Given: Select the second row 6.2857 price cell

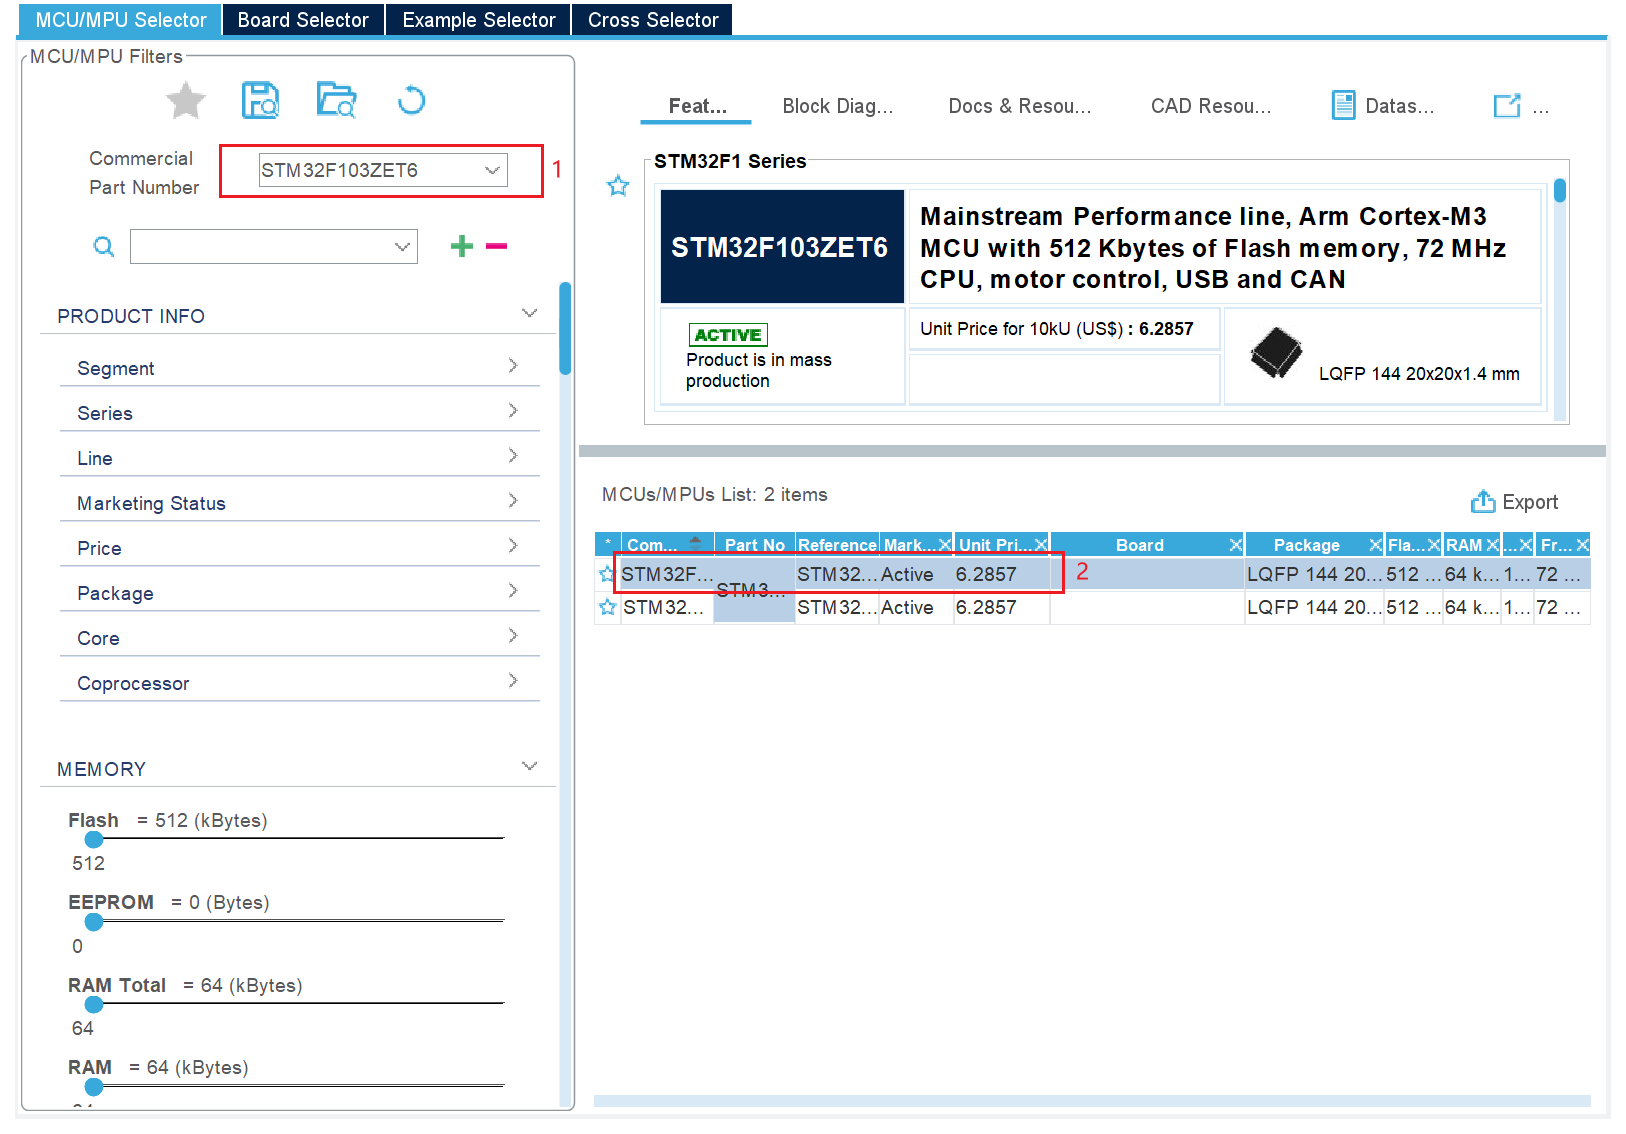Looking at the screenshot, I should 1001,607.
